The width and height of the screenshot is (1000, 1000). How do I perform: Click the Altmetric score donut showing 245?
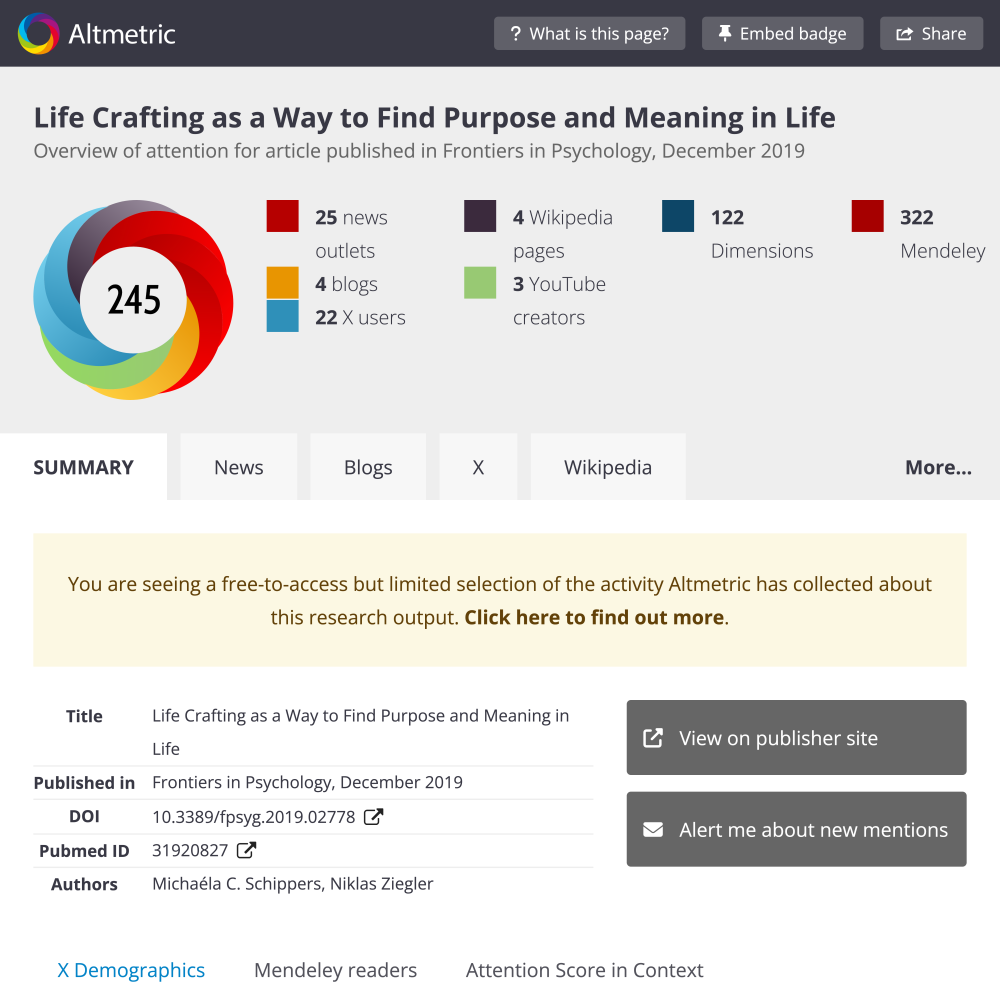coord(134,300)
